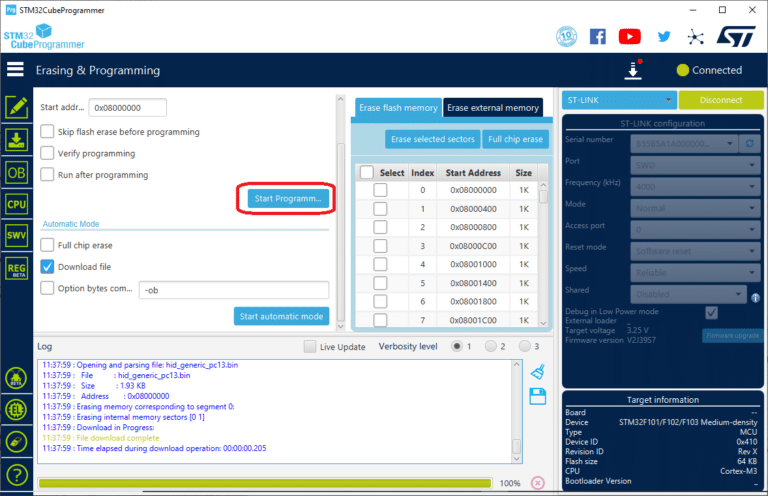Check the Select all sectors header box
The image size is (768, 496).
366,172
